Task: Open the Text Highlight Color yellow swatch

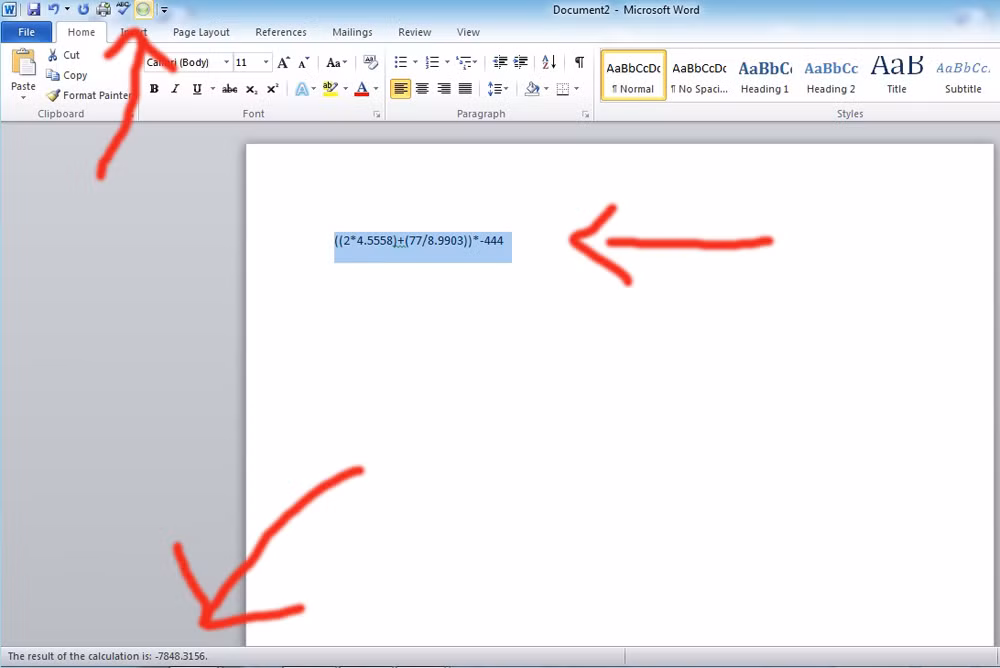Action: point(331,88)
